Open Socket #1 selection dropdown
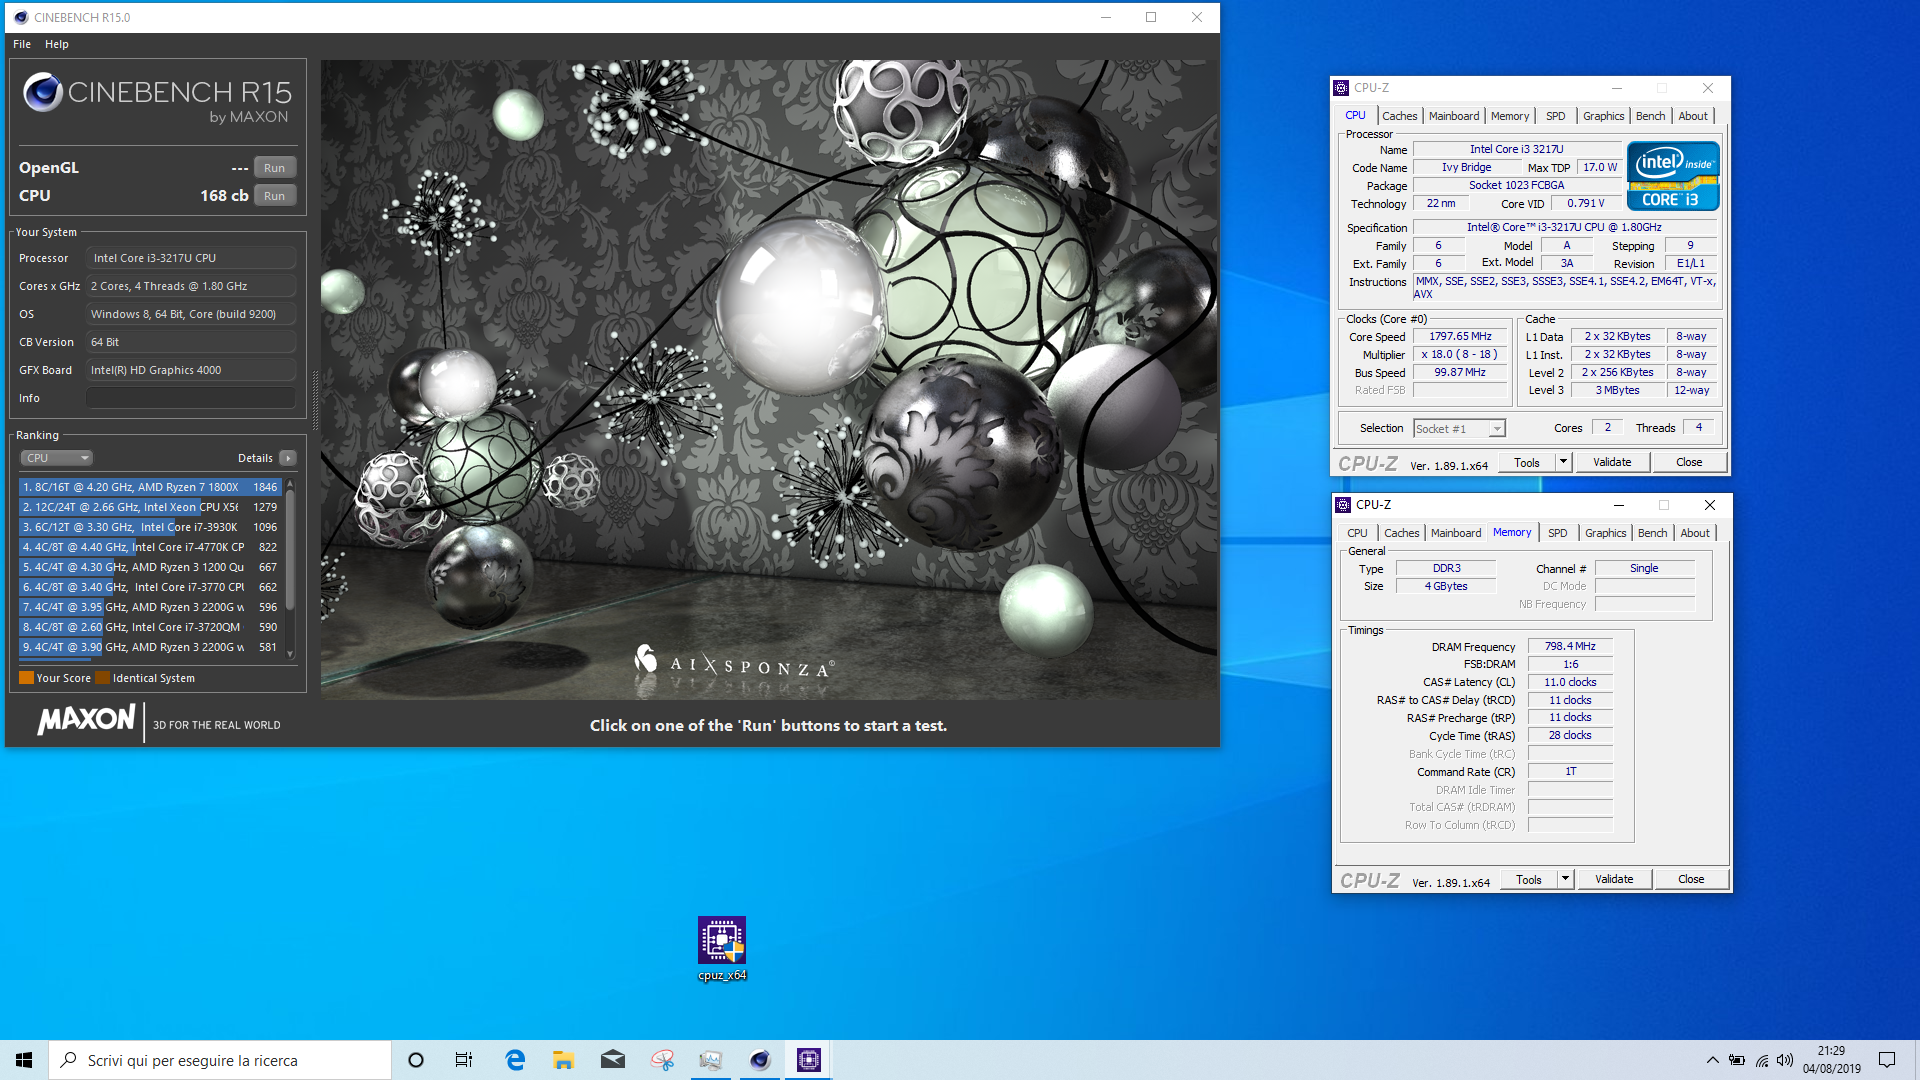 (x=1459, y=429)
